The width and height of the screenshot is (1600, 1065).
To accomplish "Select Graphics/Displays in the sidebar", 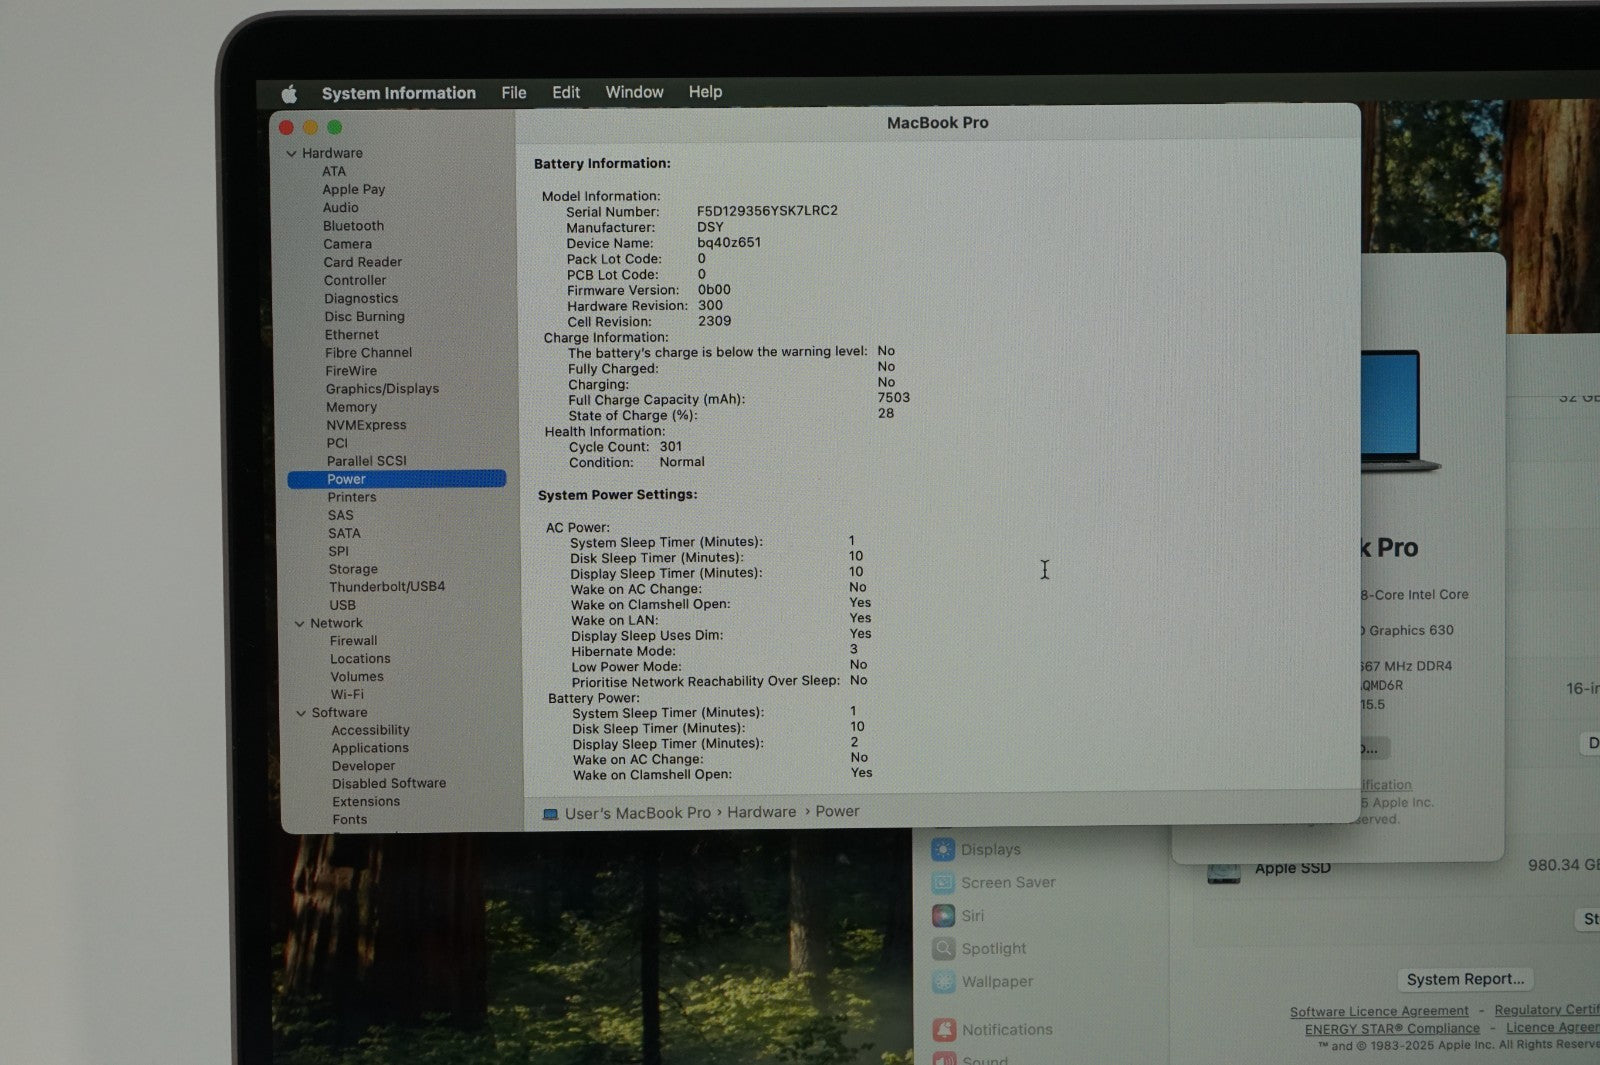I will [382, 389].
